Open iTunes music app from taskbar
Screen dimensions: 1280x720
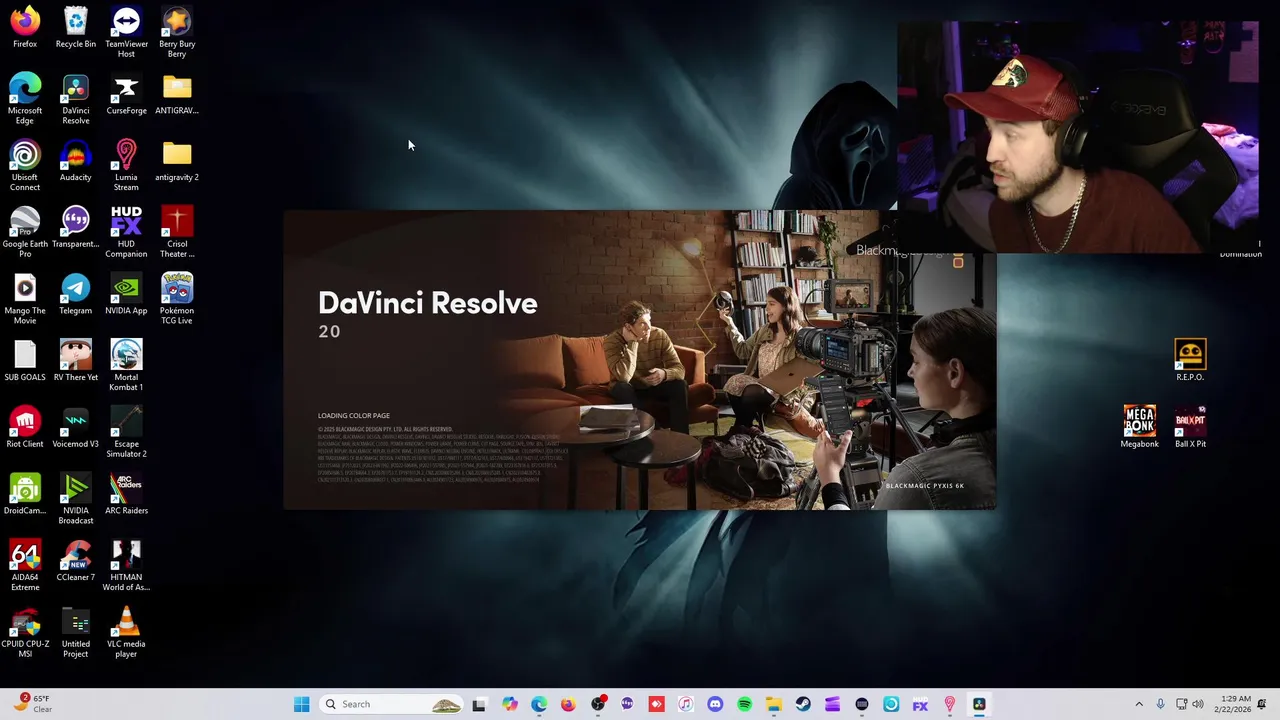coord(685,704)
